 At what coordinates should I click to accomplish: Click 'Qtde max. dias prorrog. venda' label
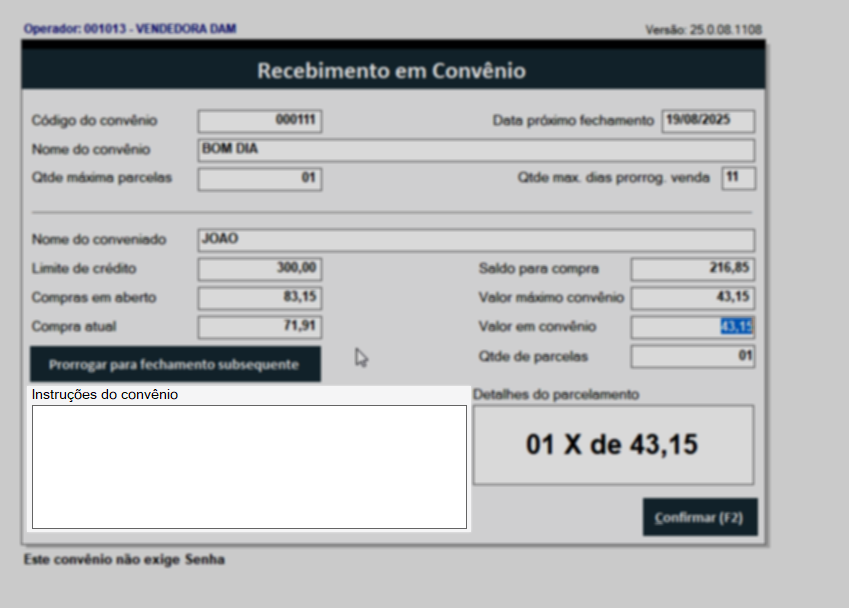pyautogui.click(x=613, y=178)
